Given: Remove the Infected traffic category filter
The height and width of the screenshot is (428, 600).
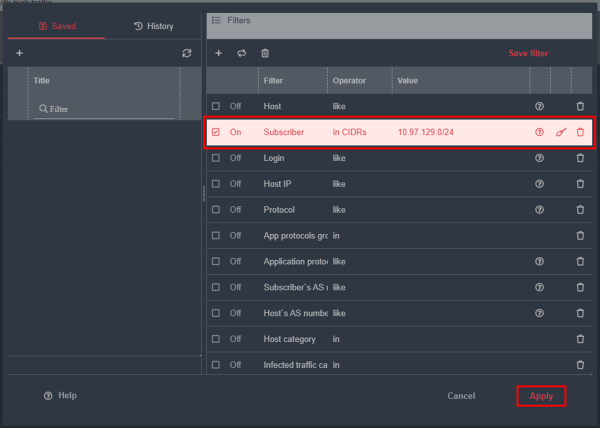Looking at the screenshot, I should click(x=580, y=365).
